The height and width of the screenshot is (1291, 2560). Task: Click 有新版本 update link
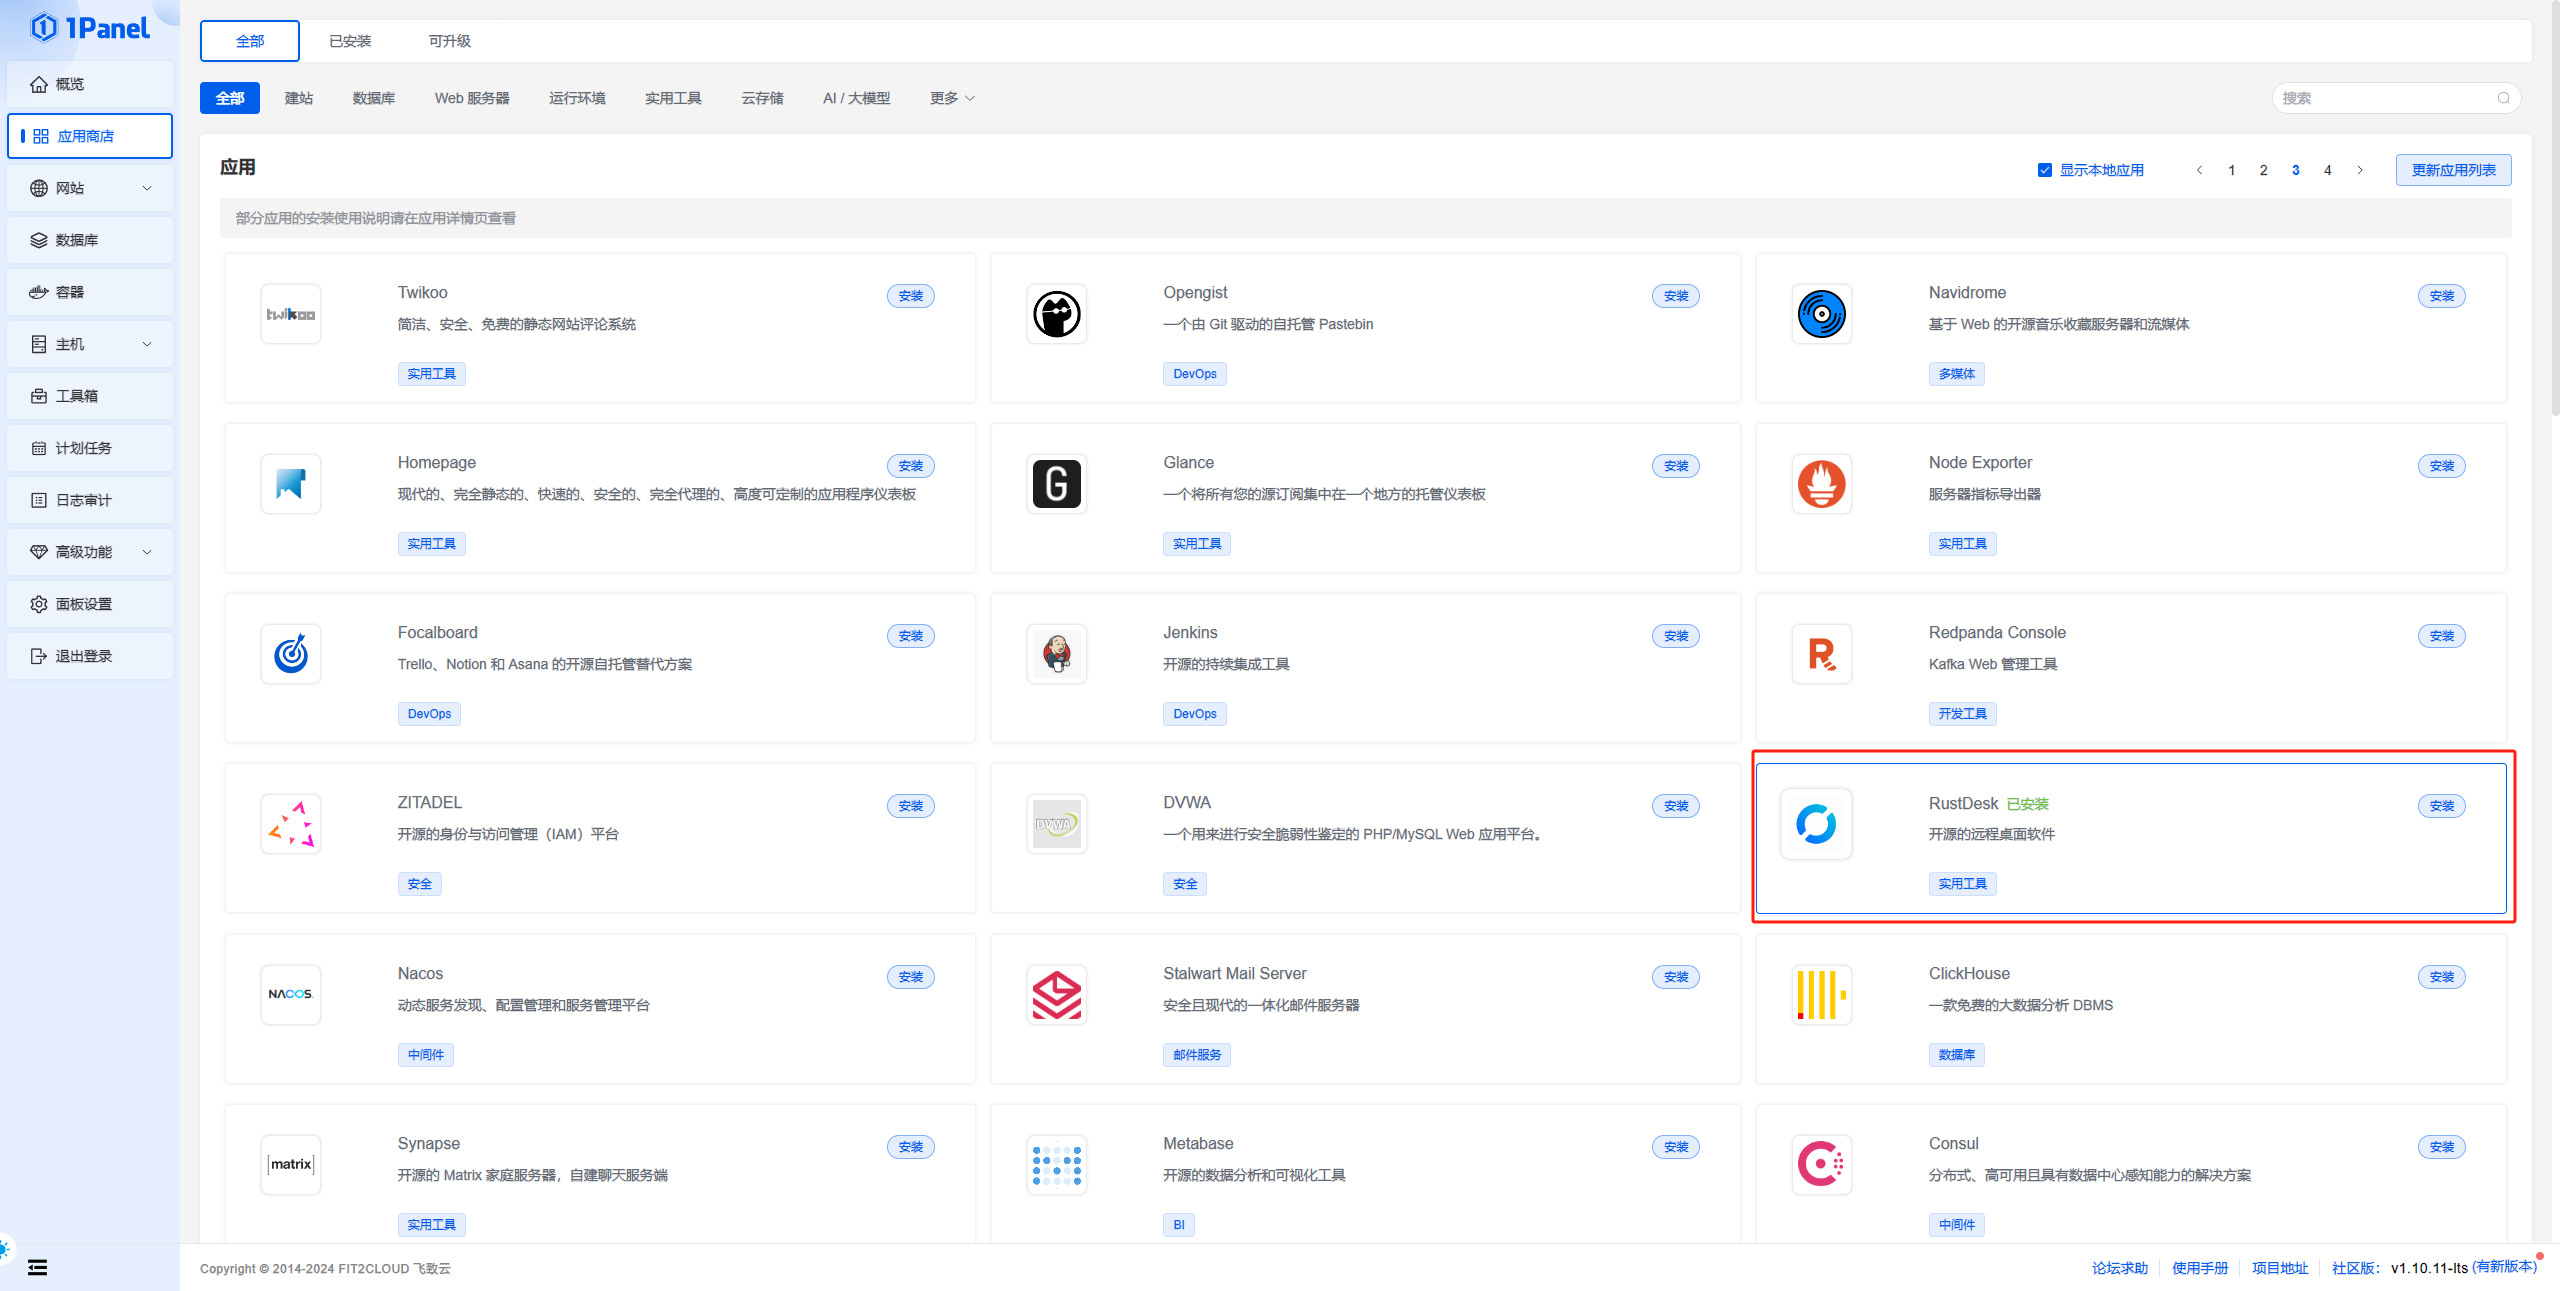click(x=2505, y=1266)
